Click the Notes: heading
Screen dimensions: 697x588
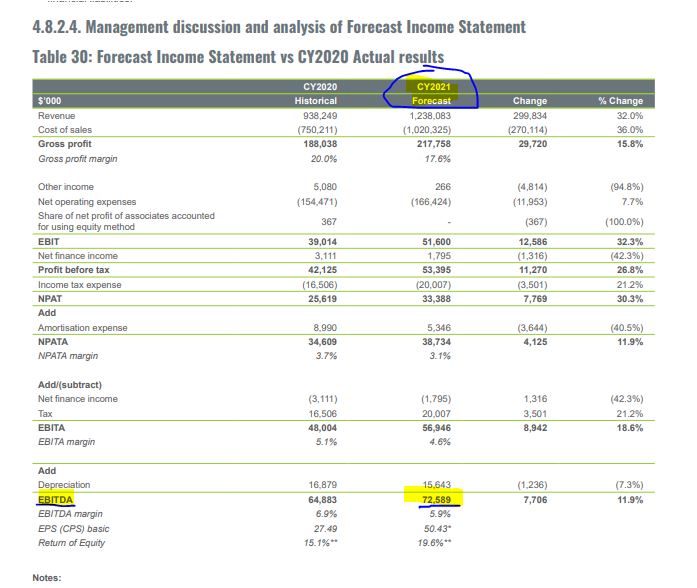pyautogui.click(x=47, y=578)
